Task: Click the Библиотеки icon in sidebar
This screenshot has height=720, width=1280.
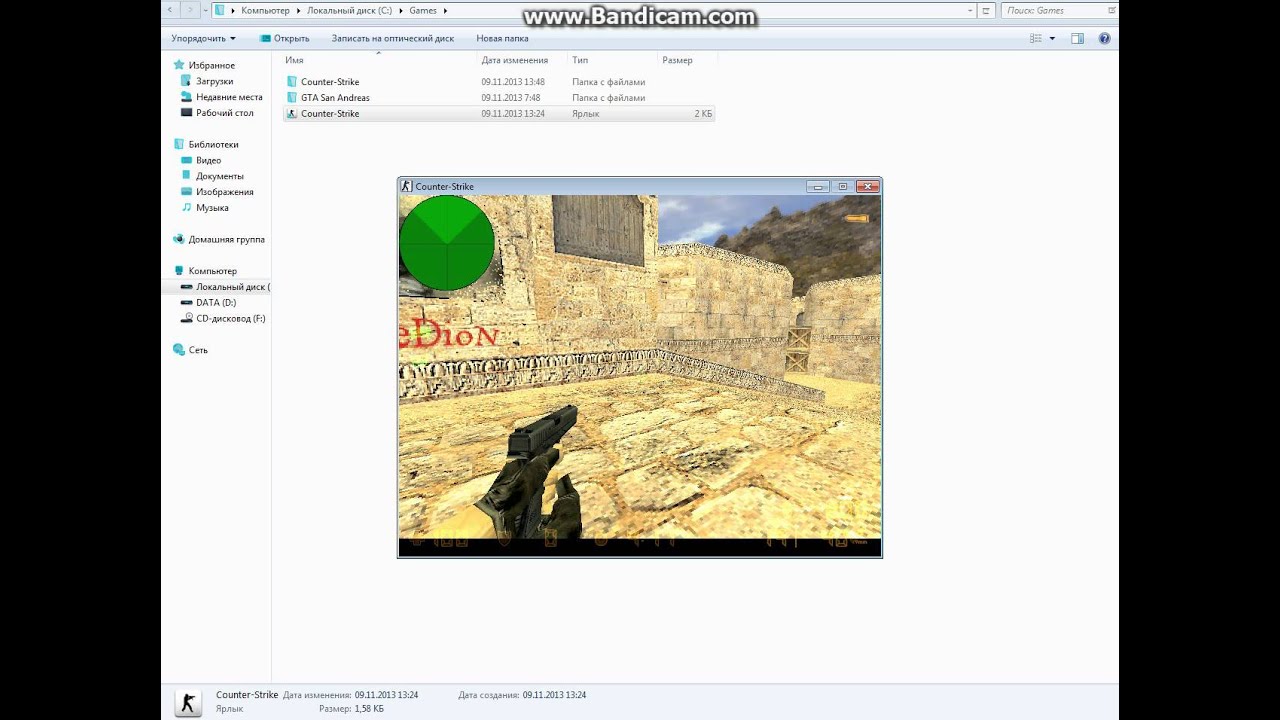Action: (179, 144)
